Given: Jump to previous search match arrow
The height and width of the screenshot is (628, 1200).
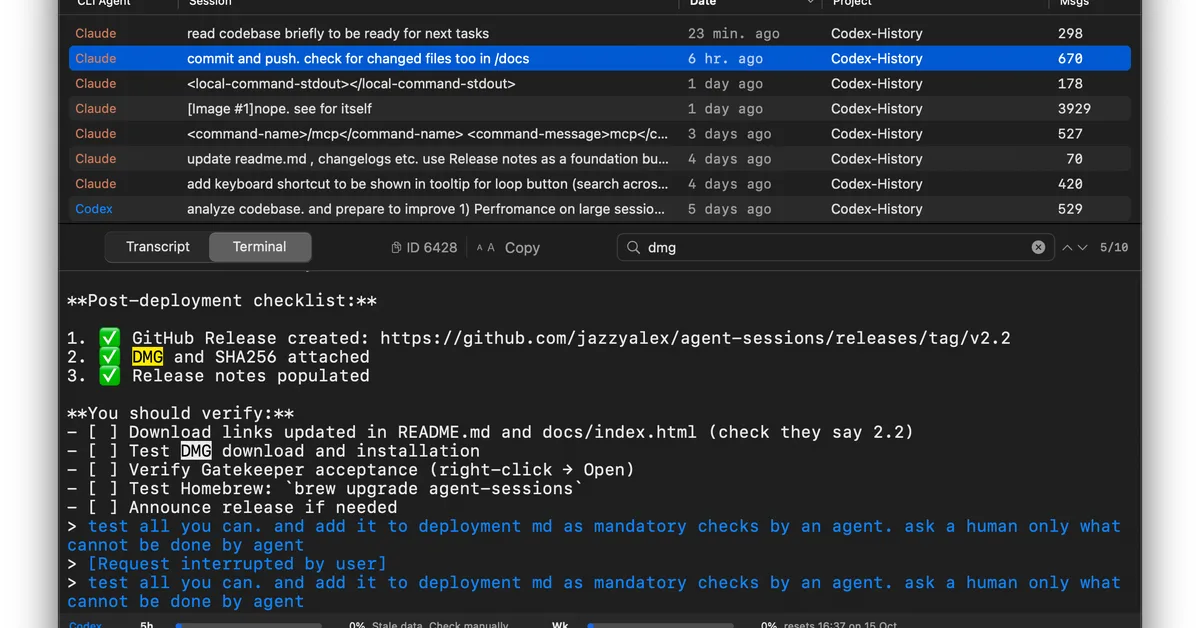Looking at the screenshot, I should 1067,248.
